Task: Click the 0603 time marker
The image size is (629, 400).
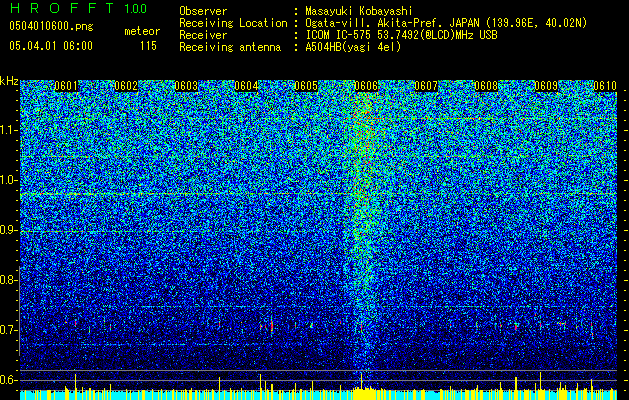Action: pyautogui.click(x=186, y=86)
